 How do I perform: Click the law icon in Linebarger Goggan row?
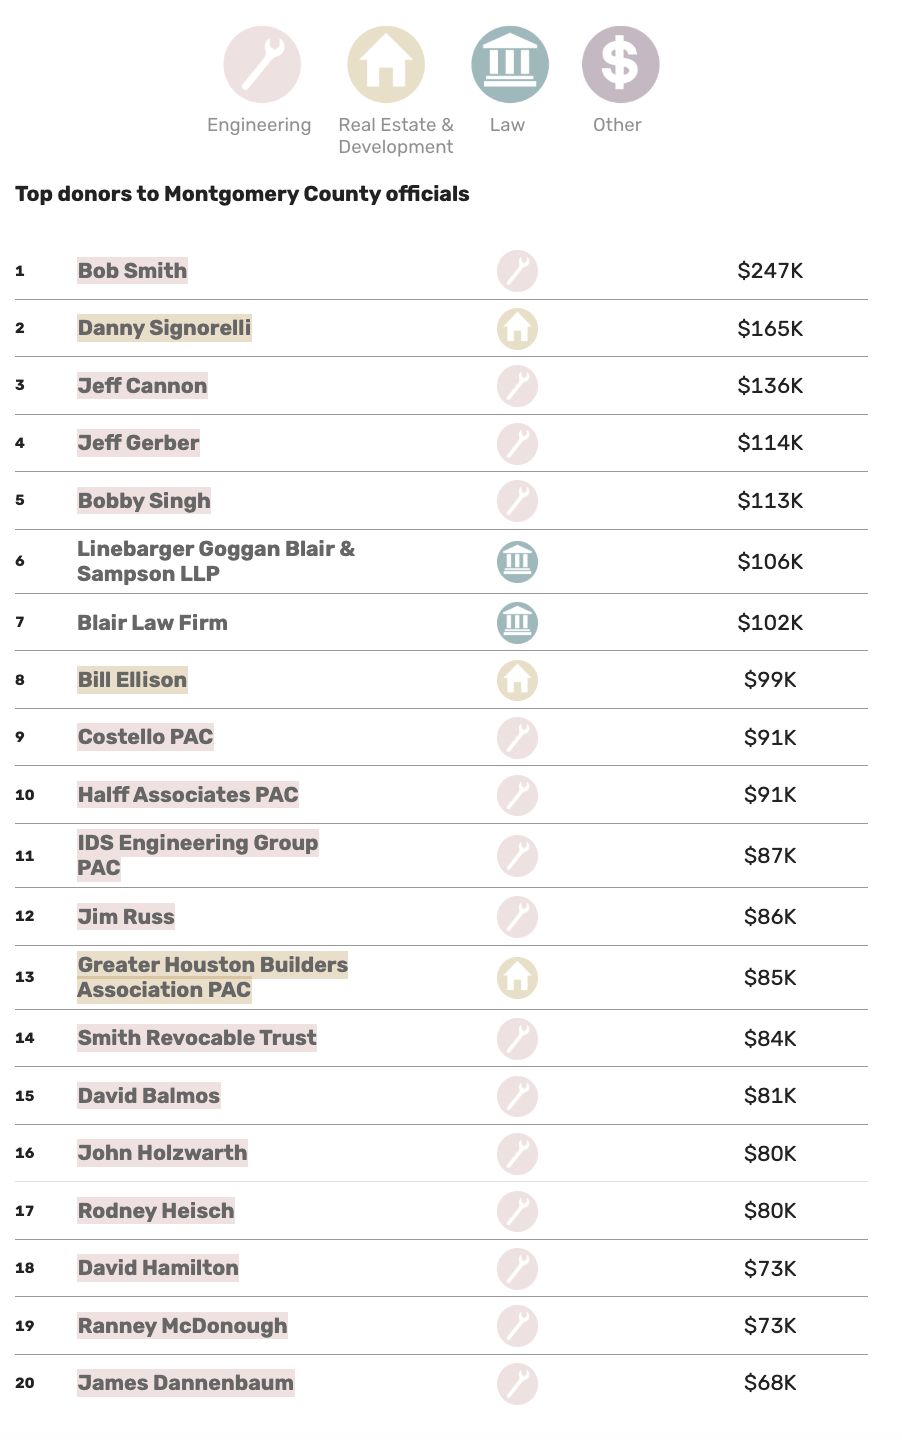point(517,562)
